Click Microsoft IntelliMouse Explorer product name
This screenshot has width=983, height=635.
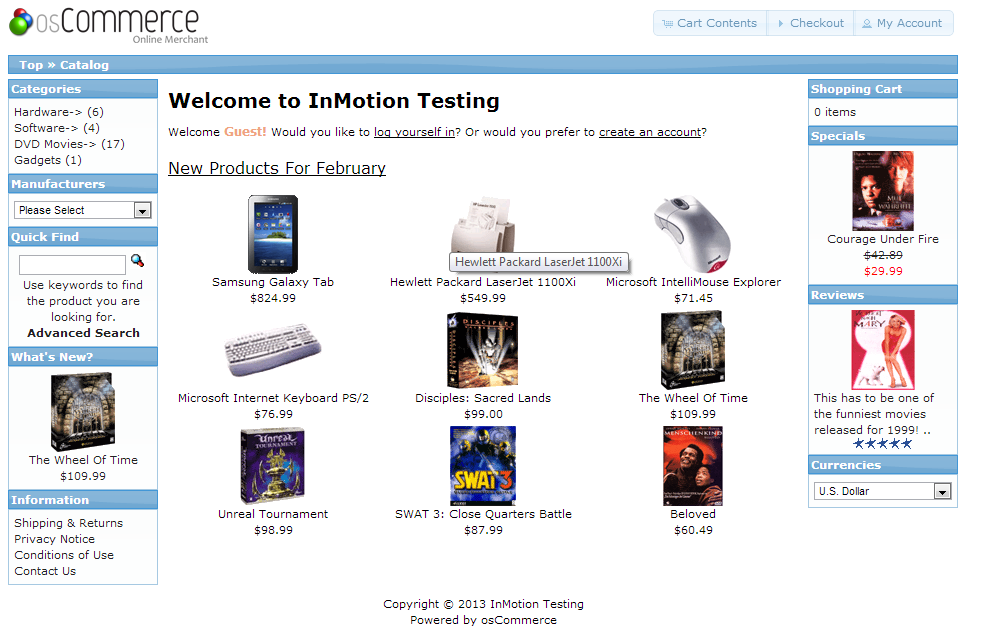click(x=693, y=282)
